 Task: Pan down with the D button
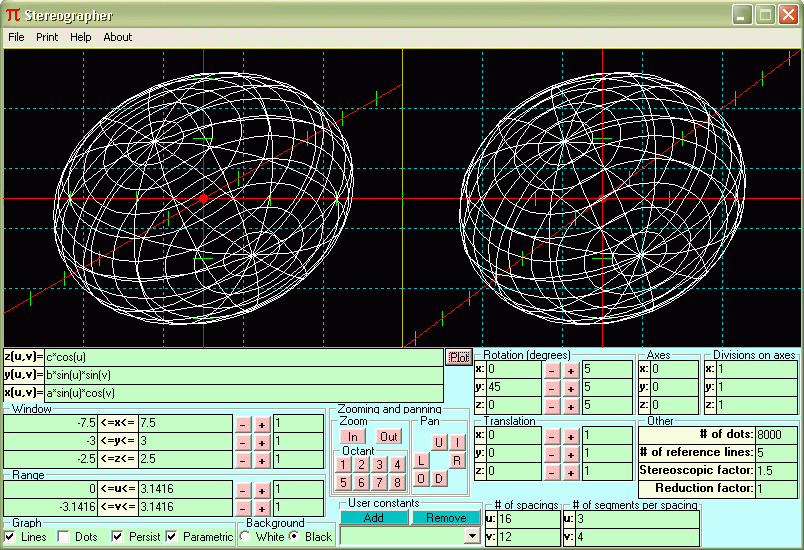click(438, 478)
